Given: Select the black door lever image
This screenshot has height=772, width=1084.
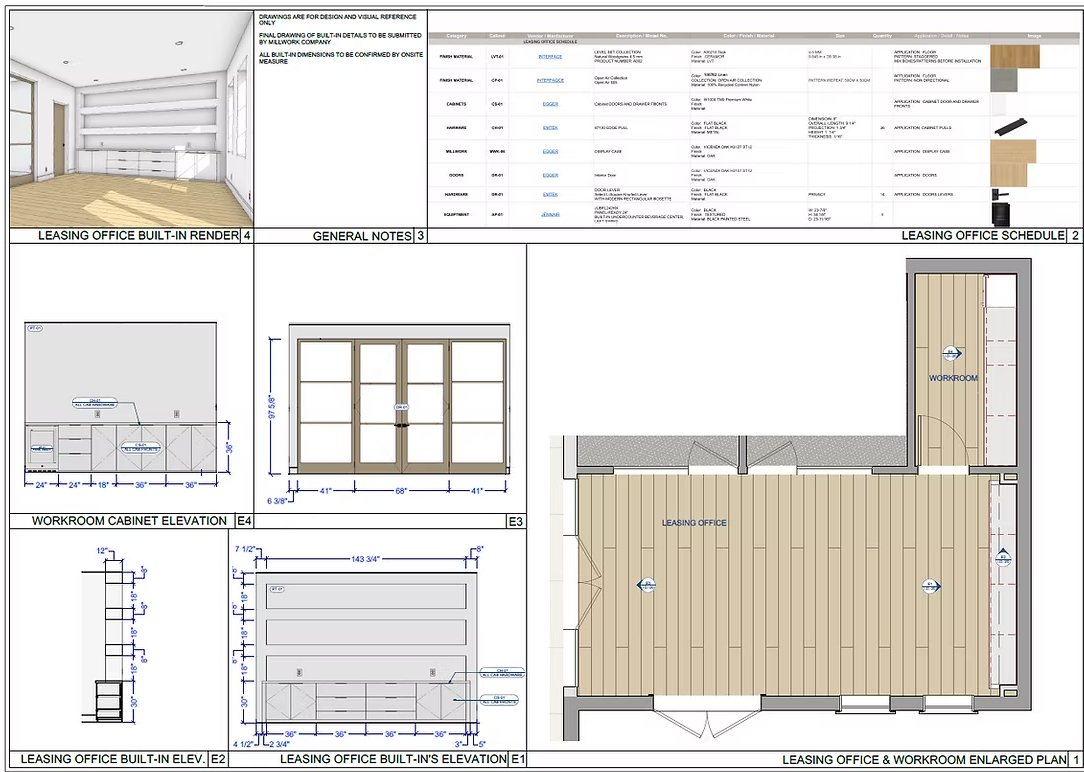Looking at the screenshot, I should pos(999,195).
